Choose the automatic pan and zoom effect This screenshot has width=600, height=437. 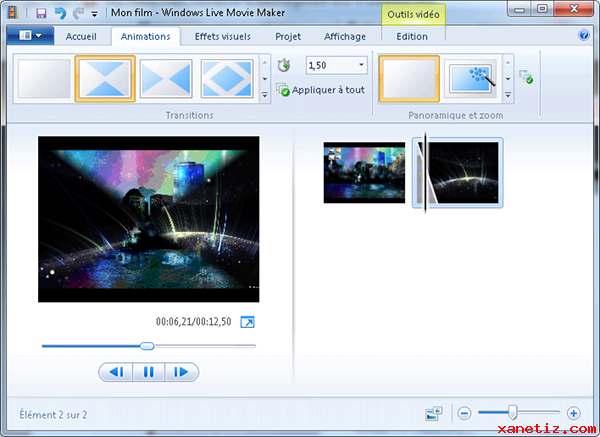click(471, 79)
